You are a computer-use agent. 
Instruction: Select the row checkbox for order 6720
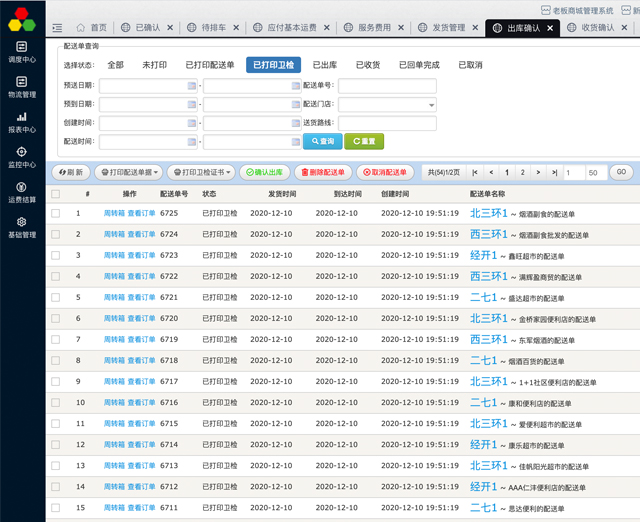click(x=56, y=319)
